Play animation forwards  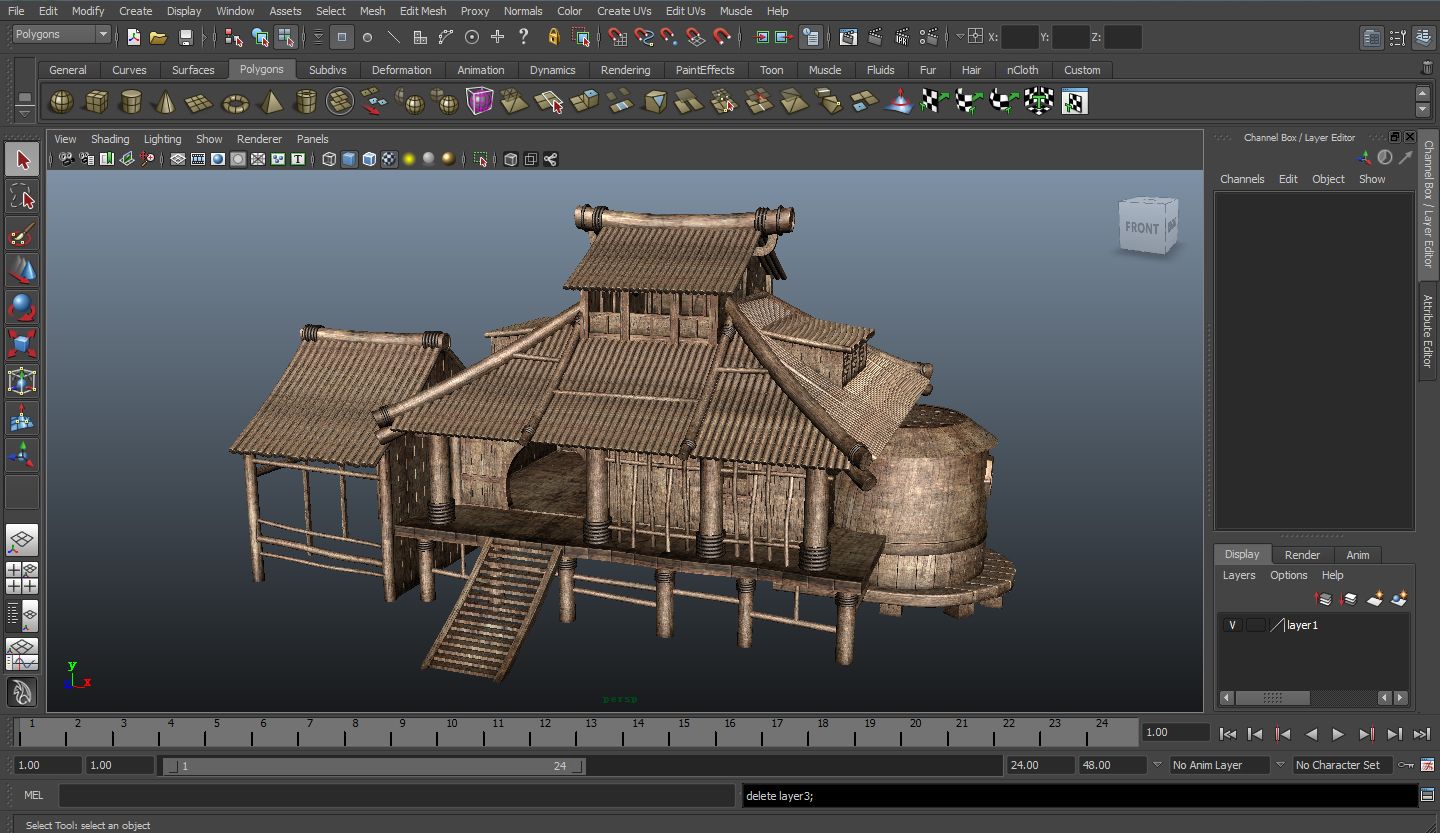point(1338,734)
